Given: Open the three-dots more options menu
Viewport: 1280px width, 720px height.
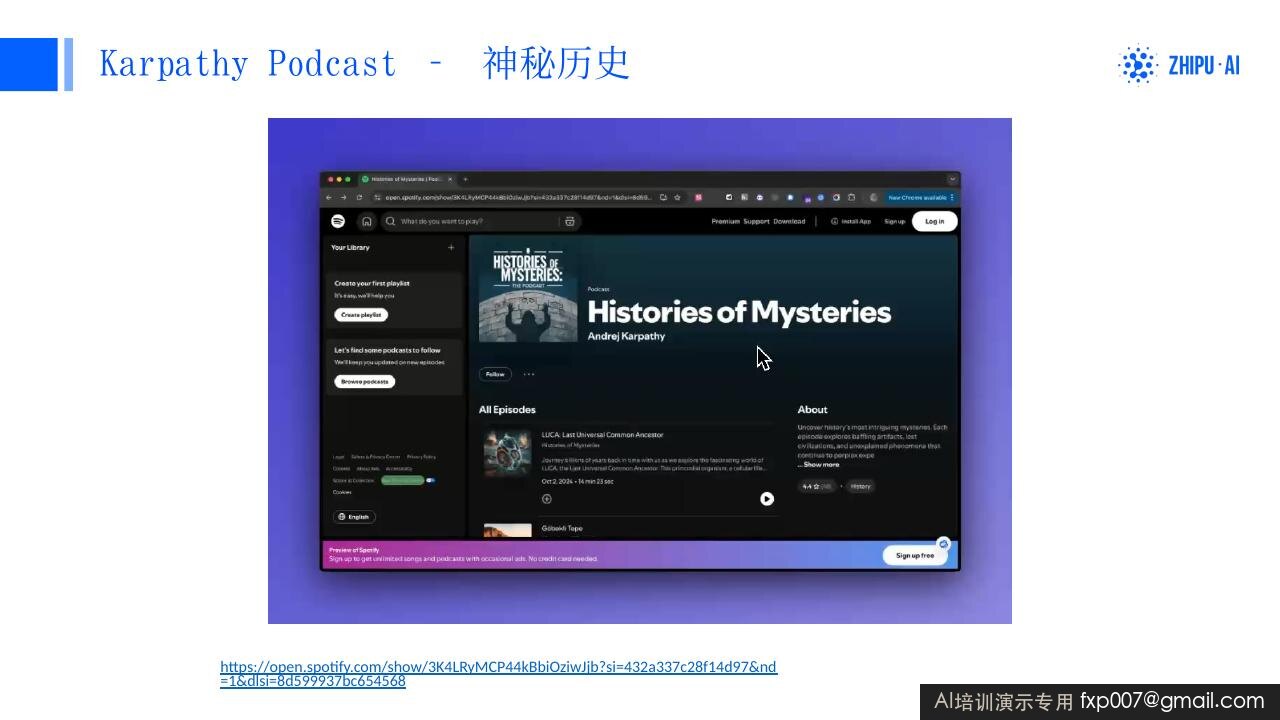Looking at the screenshot, I should click(529, 374).
